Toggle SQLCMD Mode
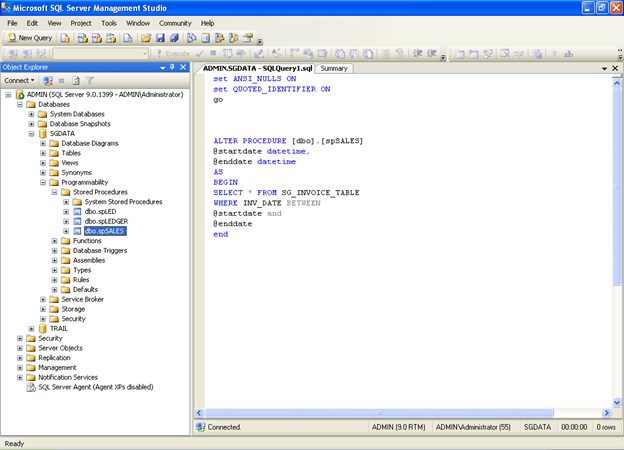This screenshot has height=450, width=624. pyautogui.click(x=322, y=53)
